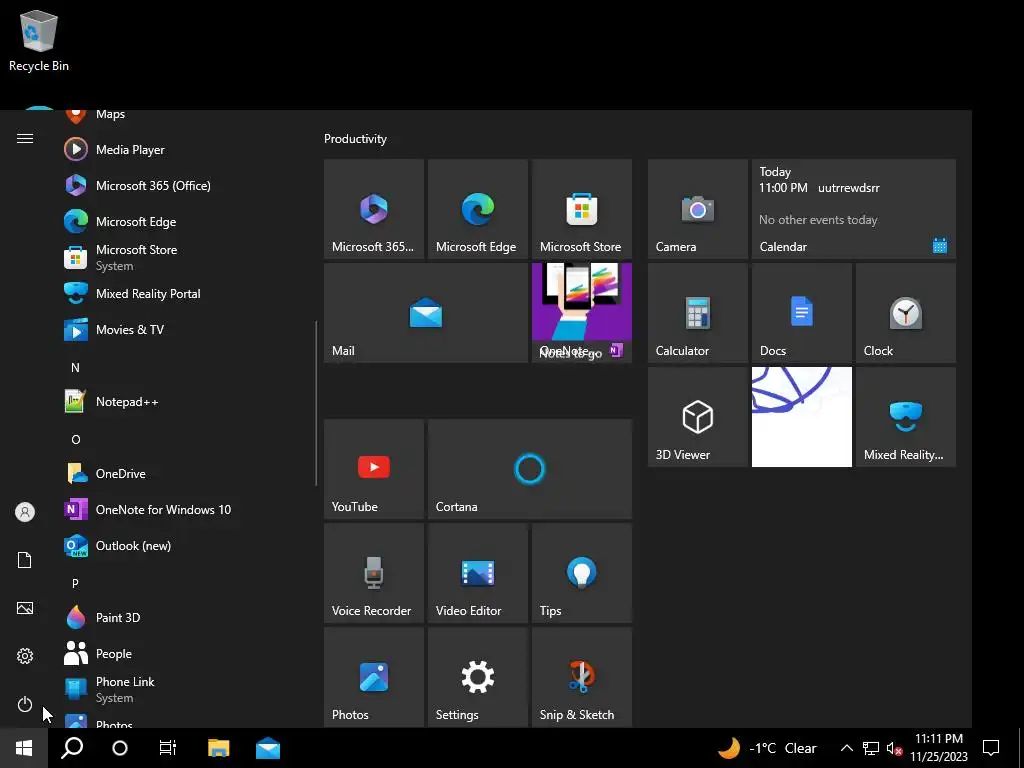Click the app list scrollbar
The image size is (1024, 768).
[x=316, y=403]
